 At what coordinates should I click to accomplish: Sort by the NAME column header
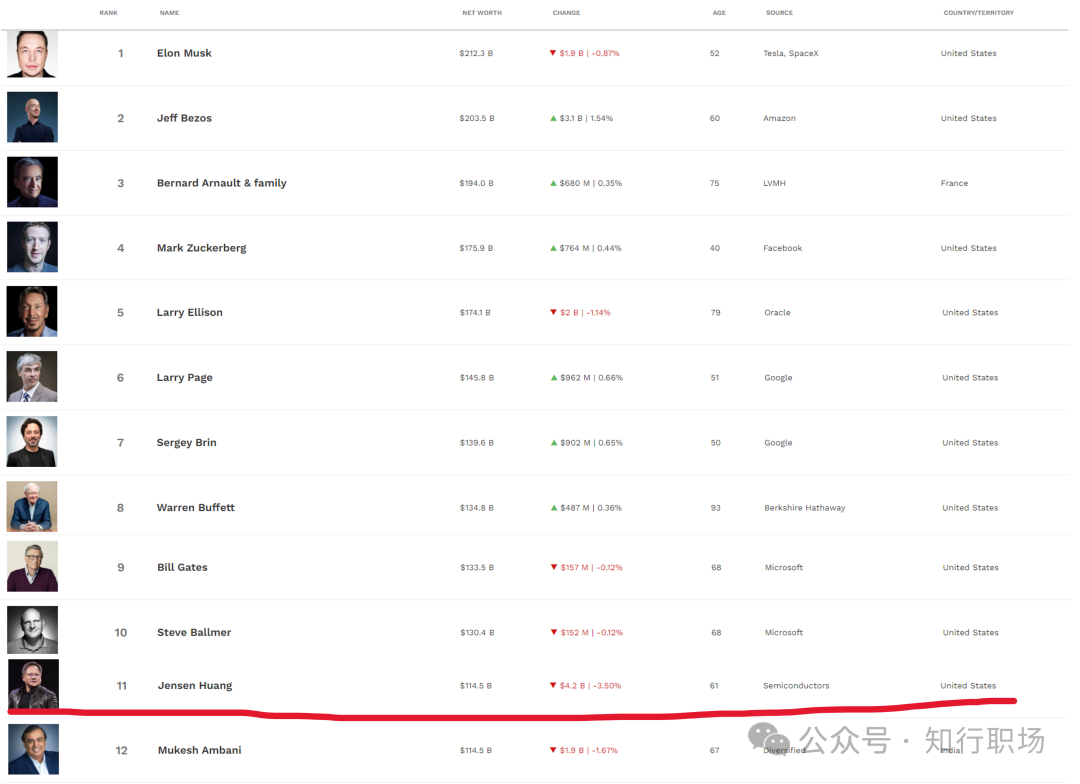pyautogui.click(x=169, y=12)
